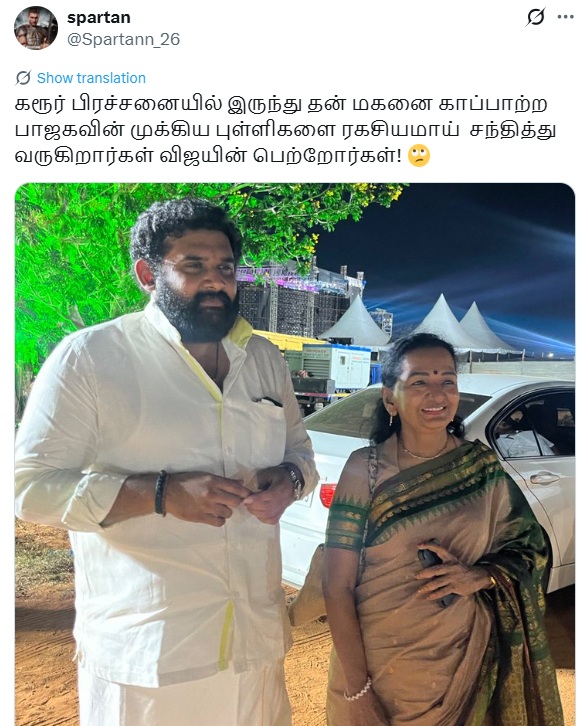
Task: Open the display name "spartan"
Action: pos(99,18)
